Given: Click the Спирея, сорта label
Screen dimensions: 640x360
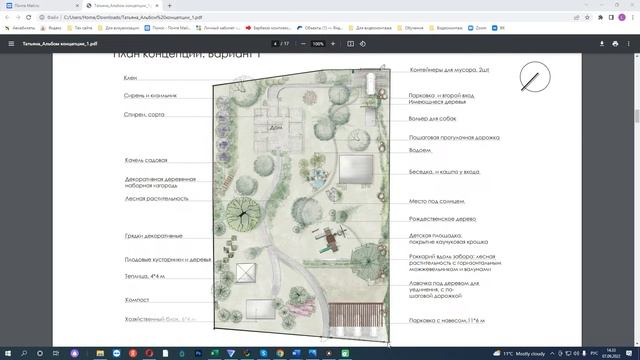Looking at the screenshot, I should click(144, 115).
